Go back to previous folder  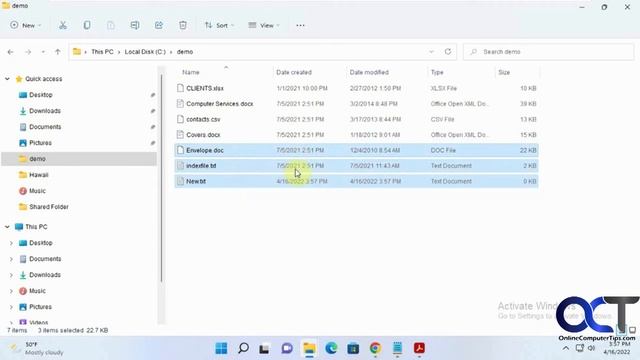click(x=11, y=52)
